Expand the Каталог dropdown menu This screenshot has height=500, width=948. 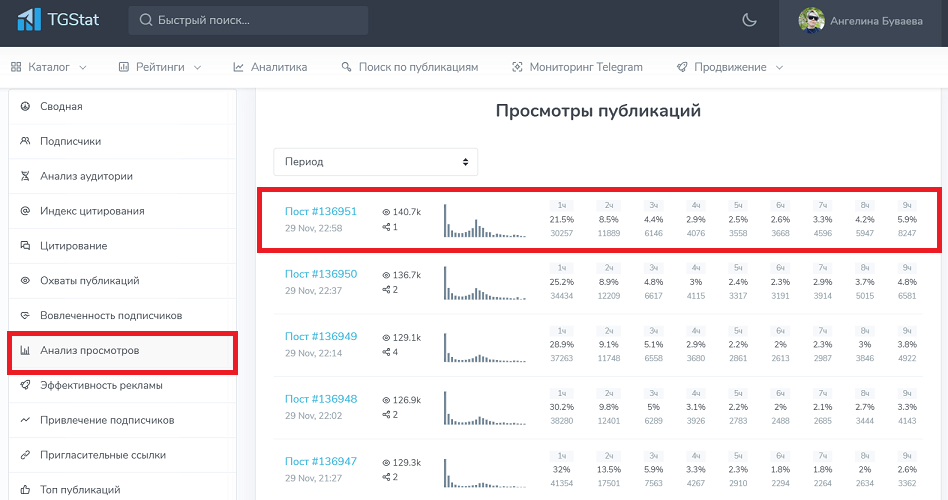pyautogui.click(x=49, y=67)
